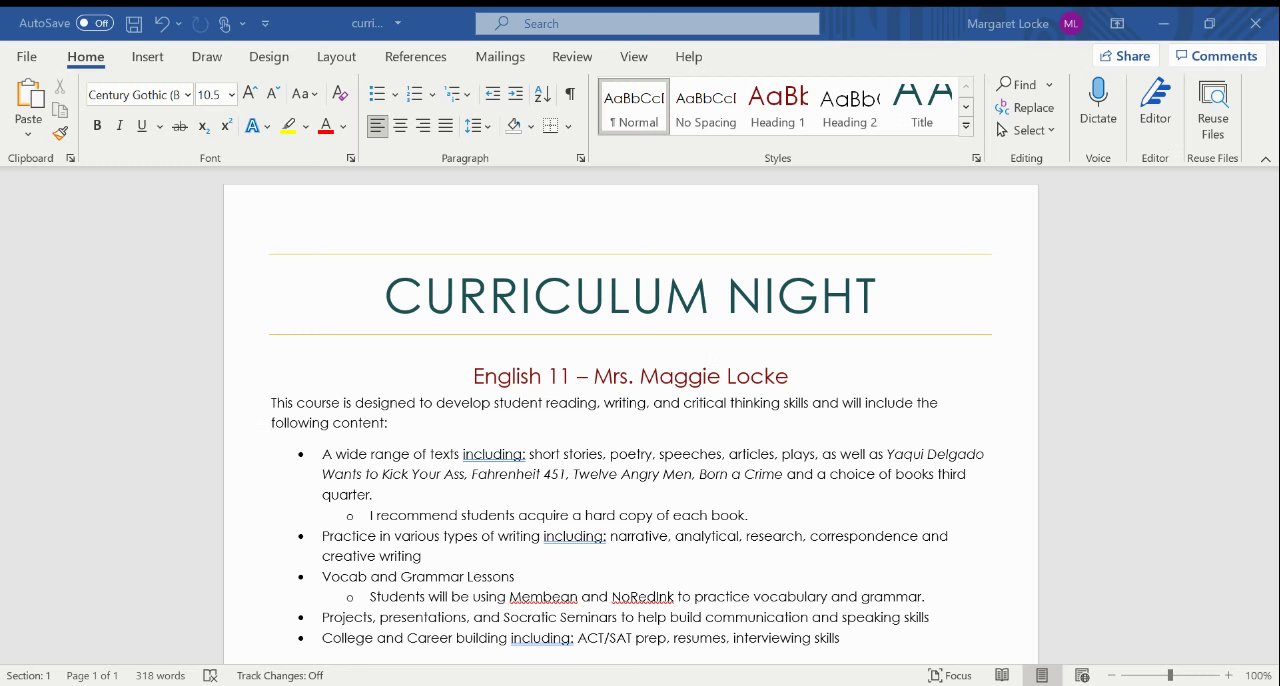Align text to the right
This screenshot has width=1280, height=686.
[423, 126]
